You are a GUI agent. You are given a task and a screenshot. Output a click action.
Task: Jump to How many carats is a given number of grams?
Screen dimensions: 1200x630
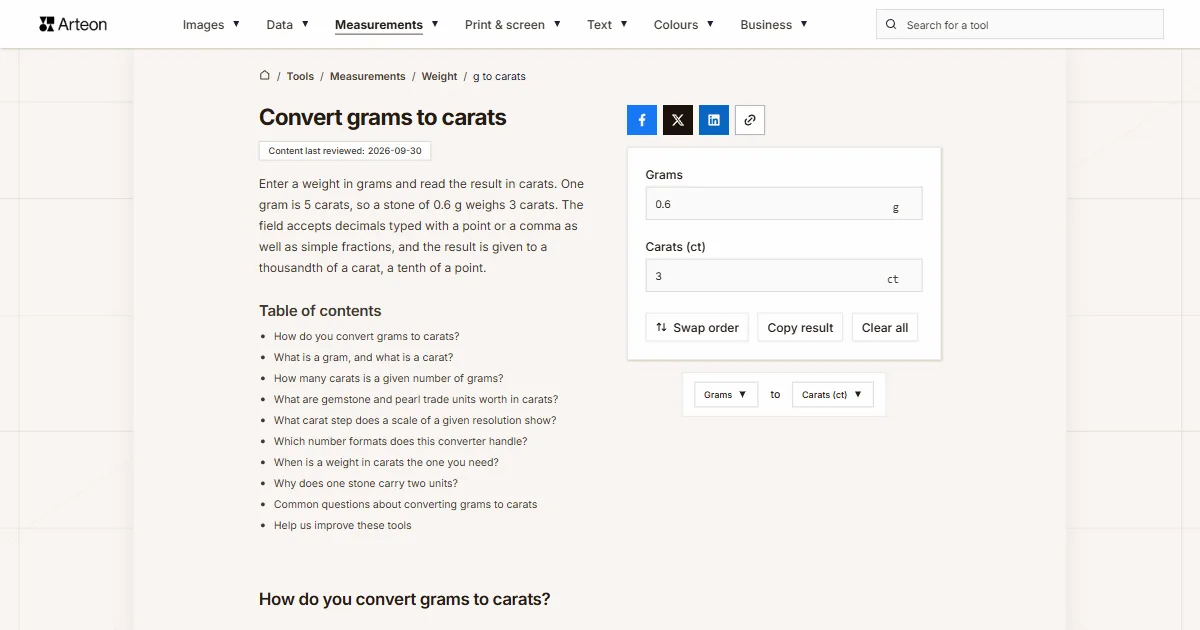coord(389,379)
